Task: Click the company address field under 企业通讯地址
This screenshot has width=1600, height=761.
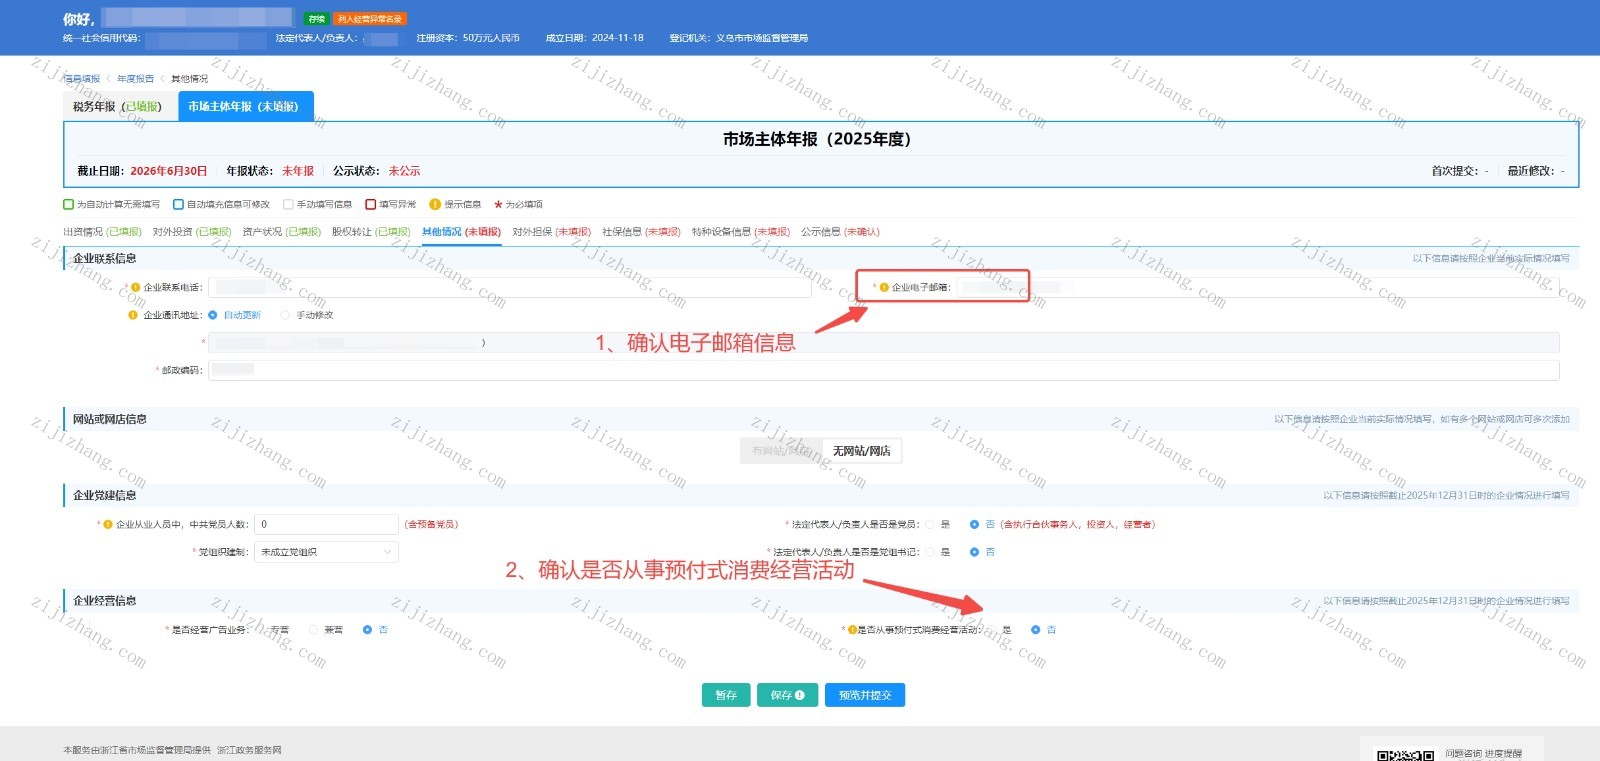Action: pyautogui.click(x=884, y=342)
